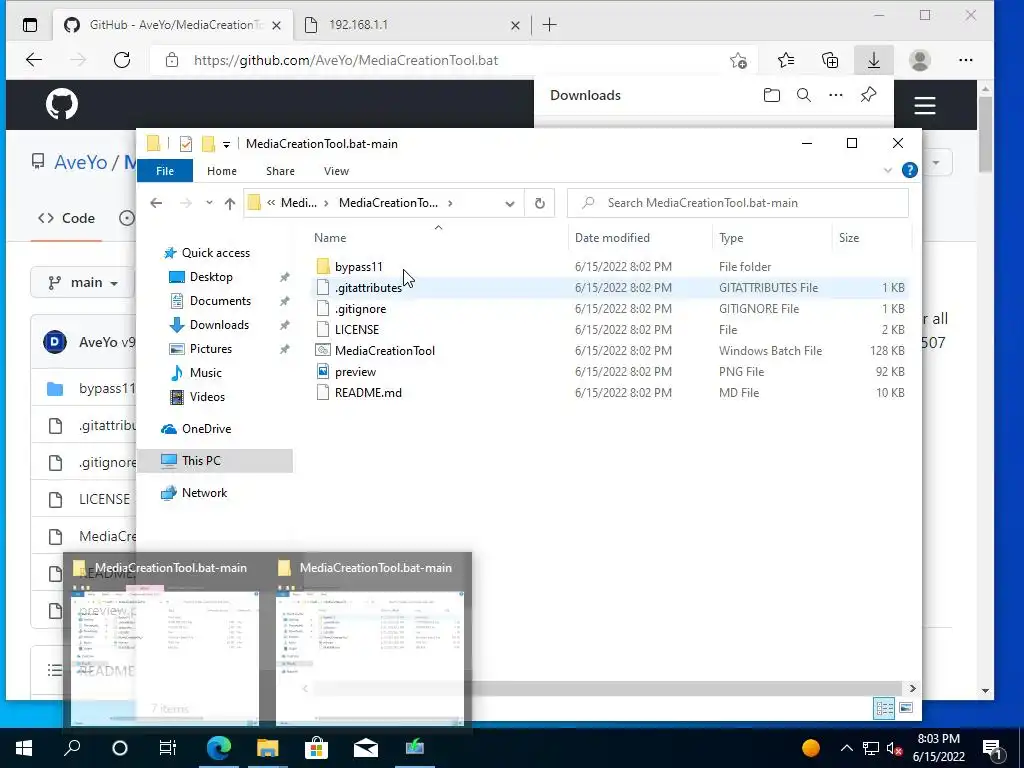1024x768 pixels.
Task: Open GitHub main branch dropdown
Action: [x=82, y=283]
